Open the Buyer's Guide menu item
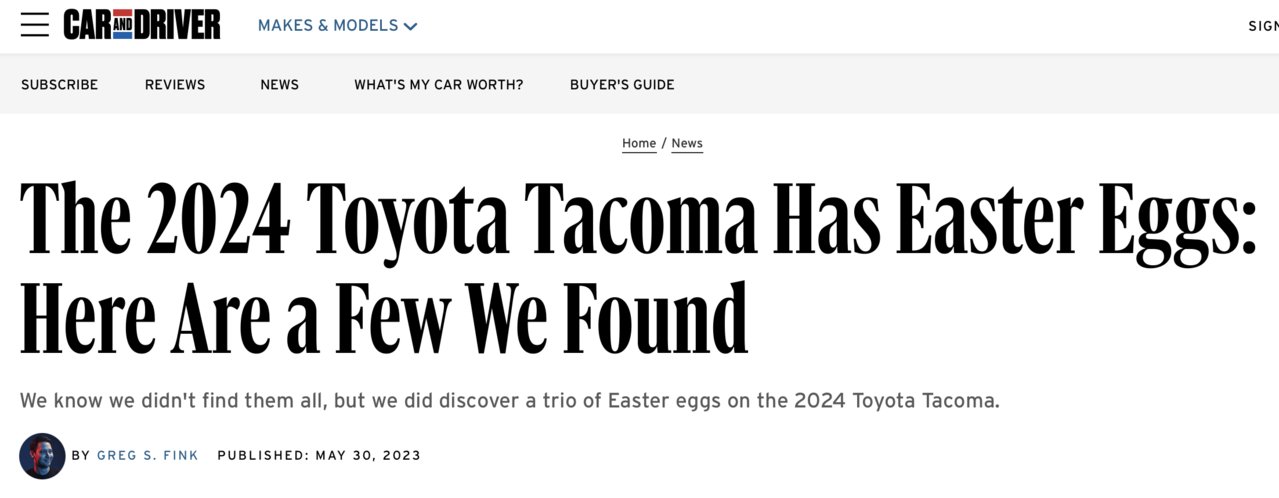 [x=622, y=85]
